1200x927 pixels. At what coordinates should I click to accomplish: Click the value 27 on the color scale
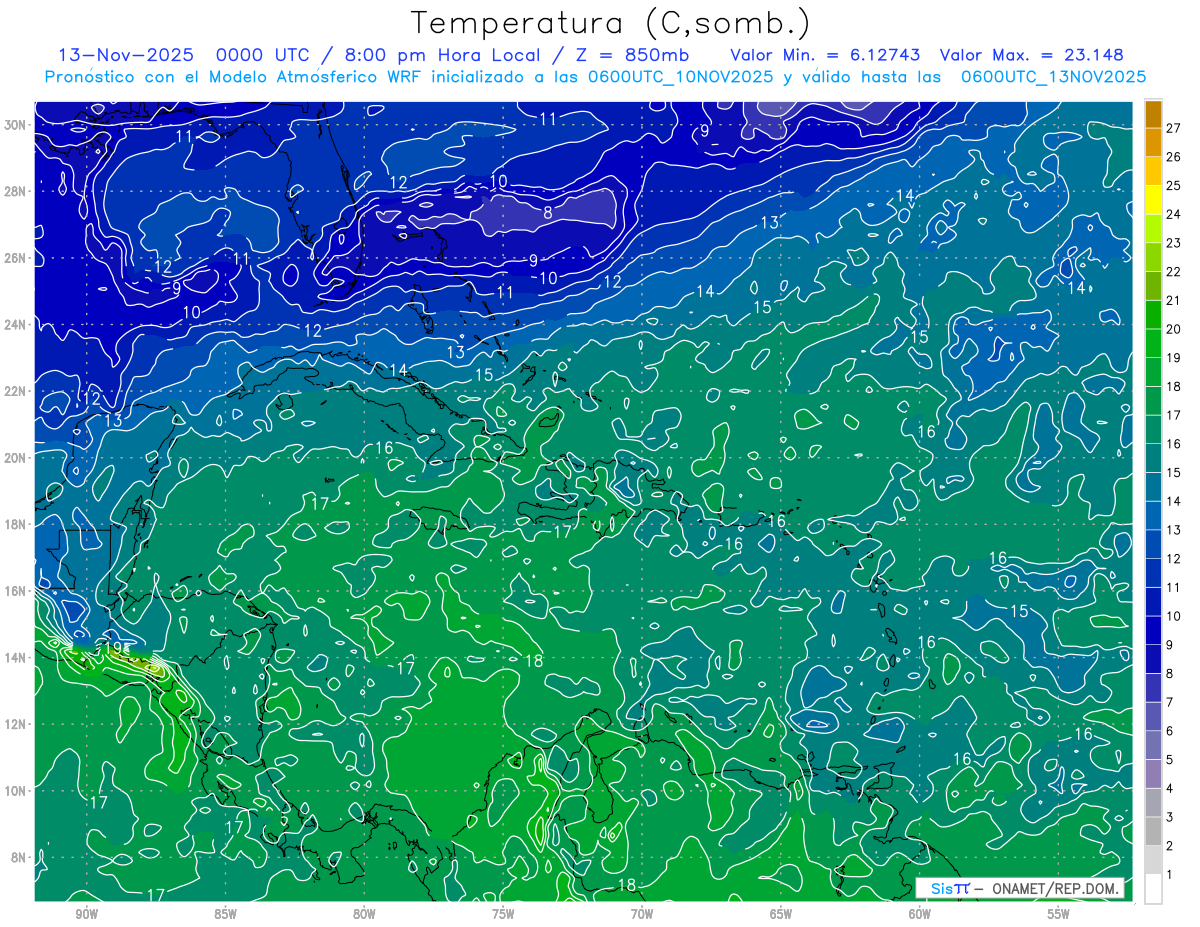click(1174, 128)
